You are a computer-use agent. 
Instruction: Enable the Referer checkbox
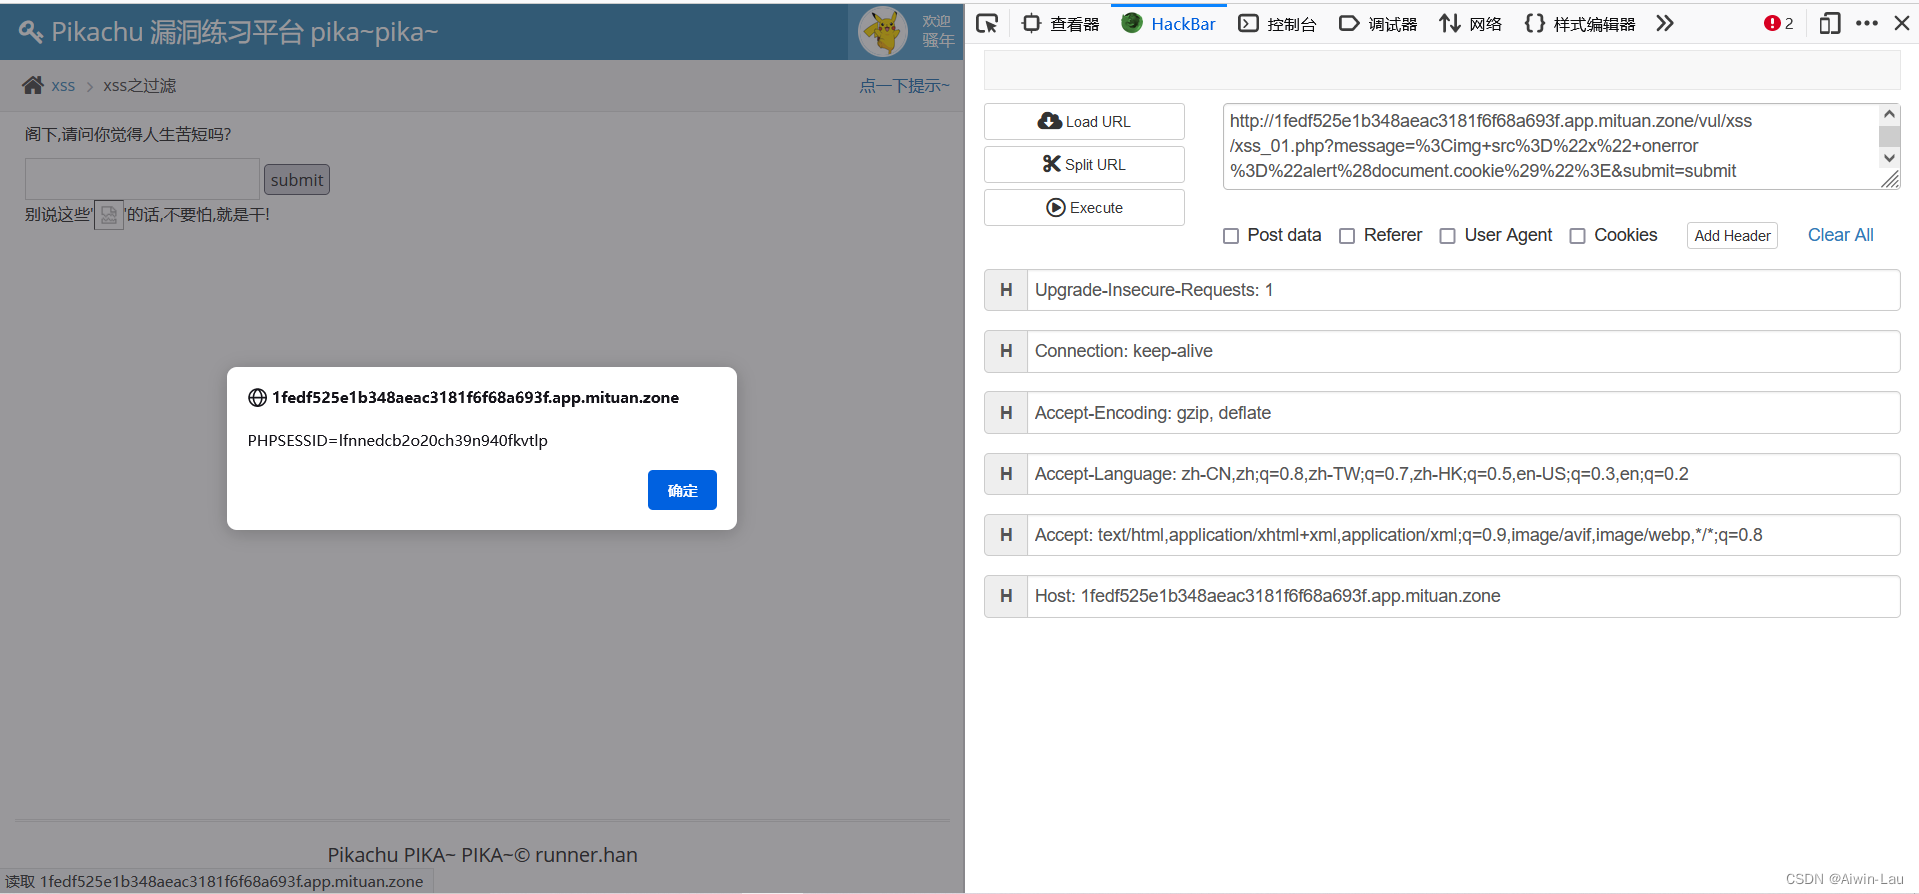tap(1347, 236)
